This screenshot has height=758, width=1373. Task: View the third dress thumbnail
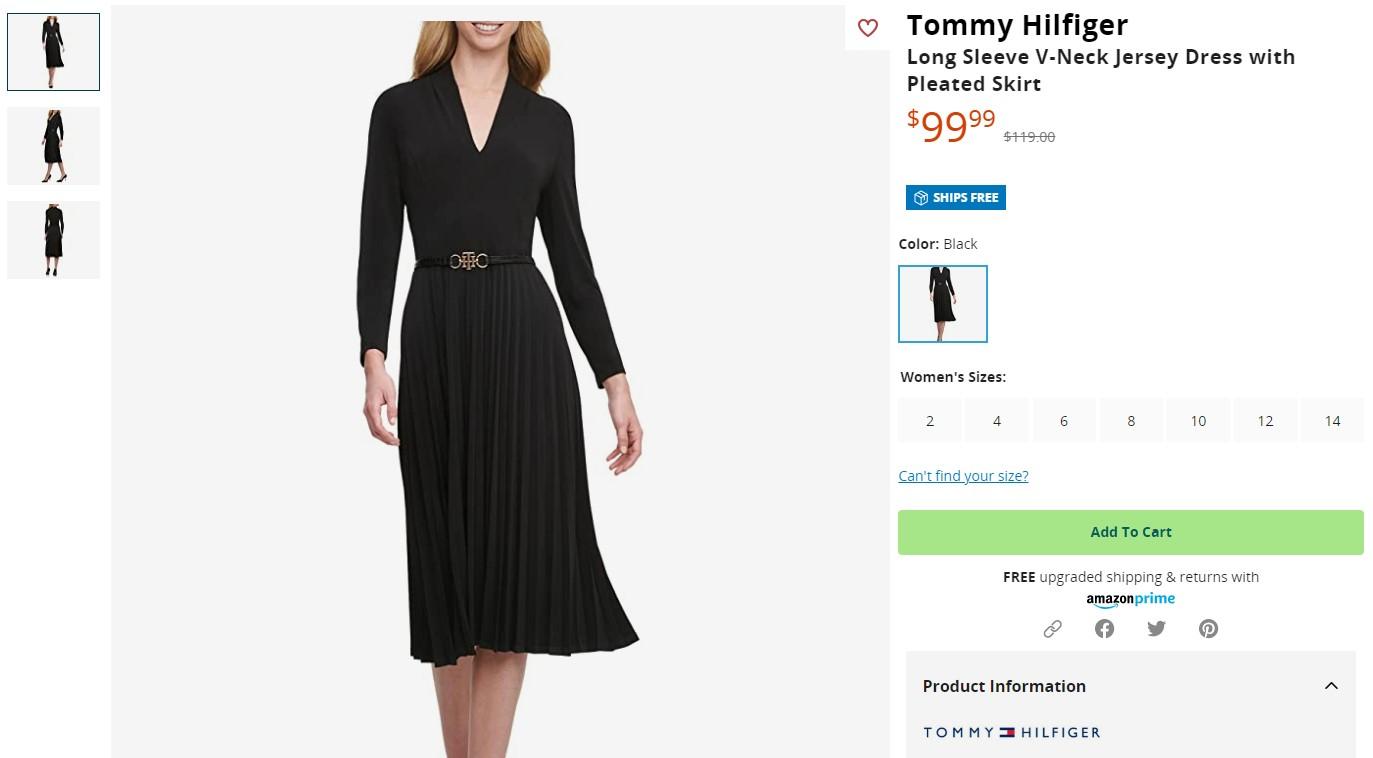[54, 240]
